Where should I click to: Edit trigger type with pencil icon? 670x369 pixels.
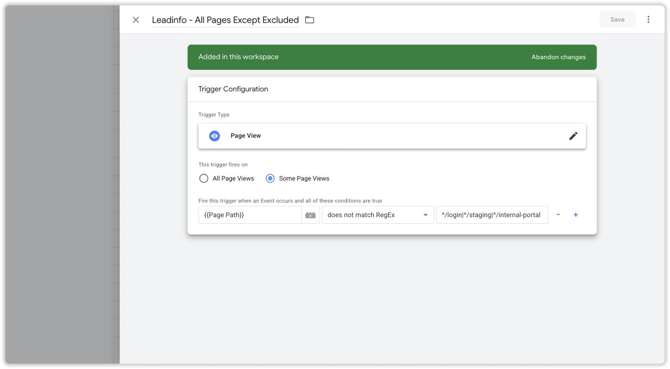[573, 136]
